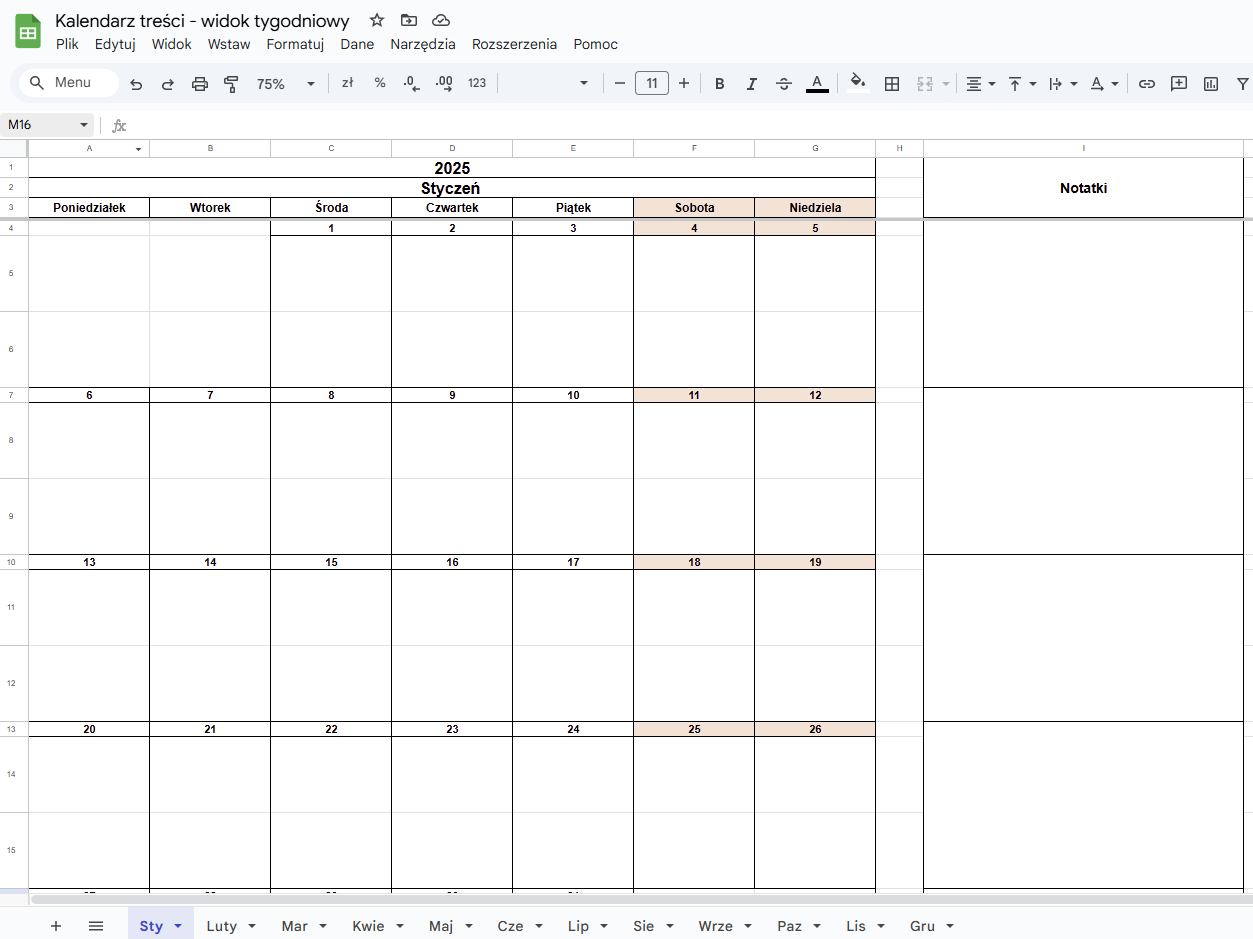1253x939 pixels.
Task: Add a comment using the toolbar icon
Action: 1179,84
